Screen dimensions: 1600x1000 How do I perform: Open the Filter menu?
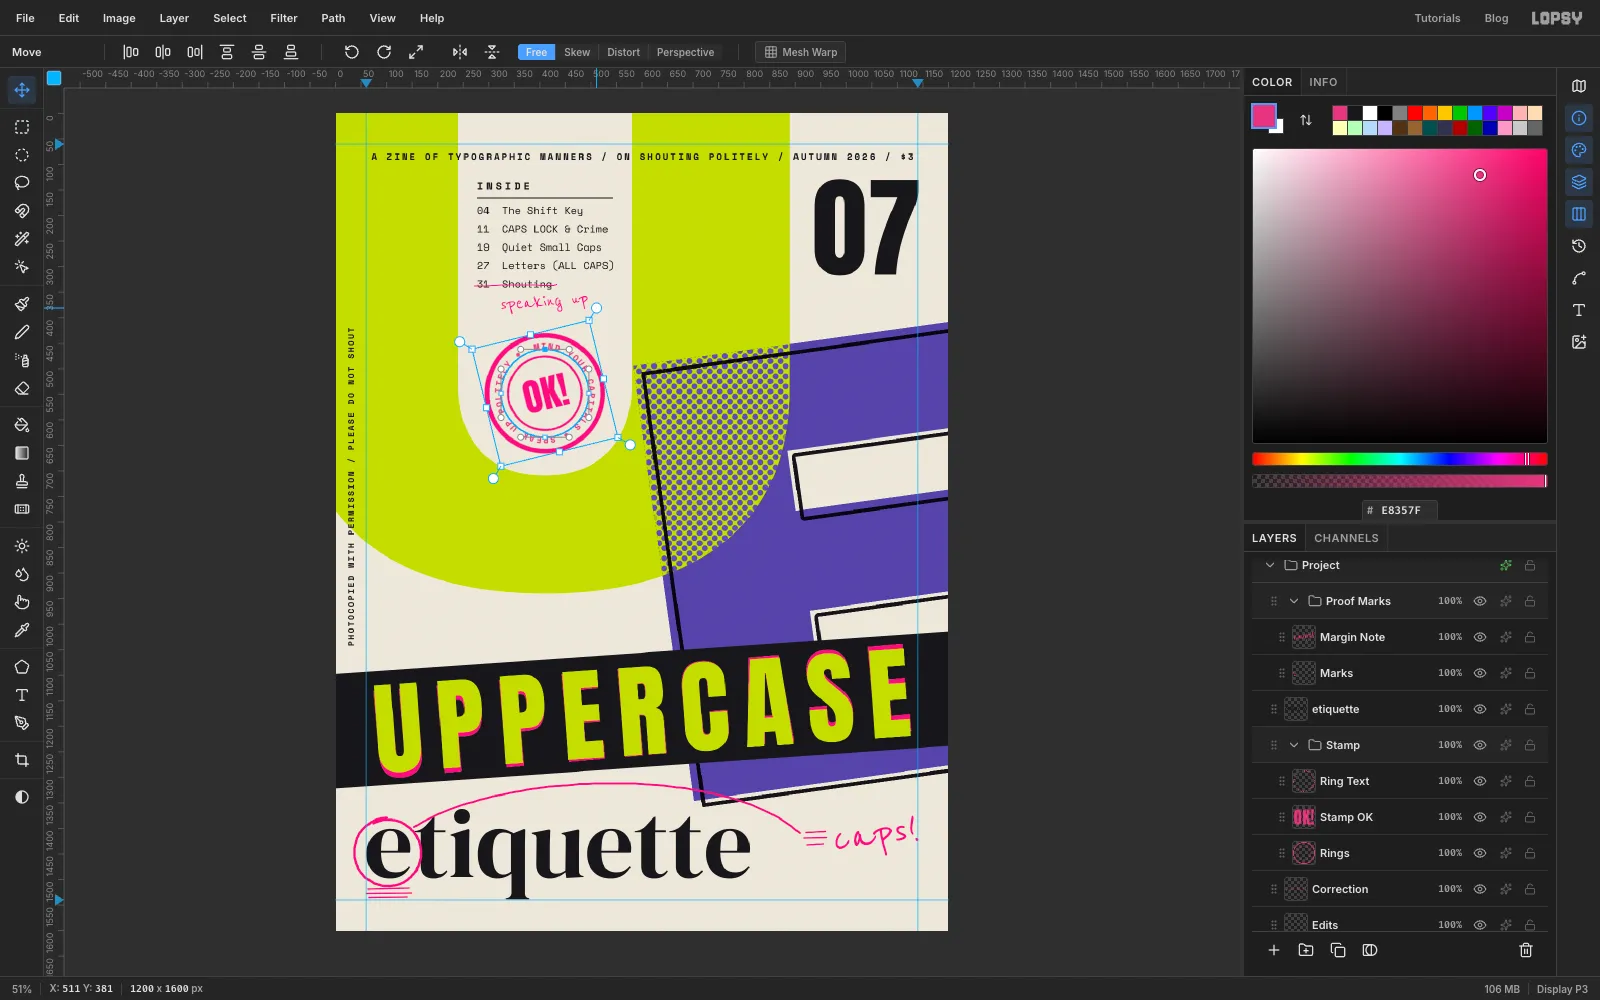[x=284, y=18]
